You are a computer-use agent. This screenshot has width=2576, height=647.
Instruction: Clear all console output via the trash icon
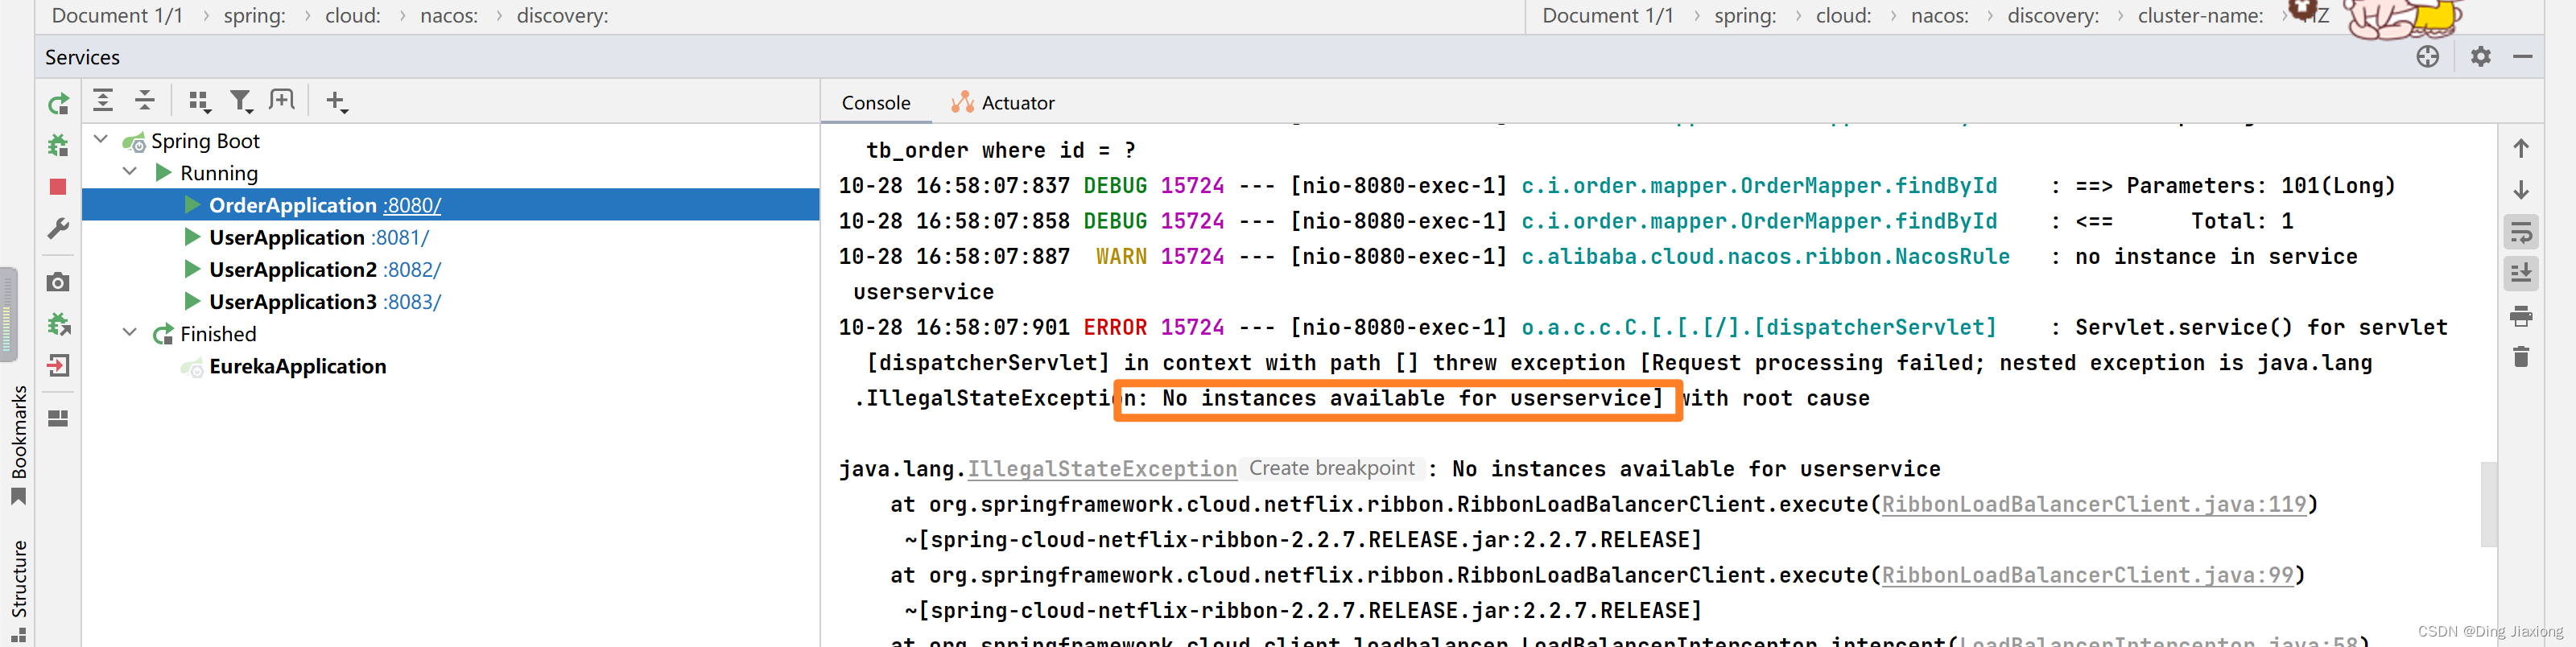[2521, 357]
